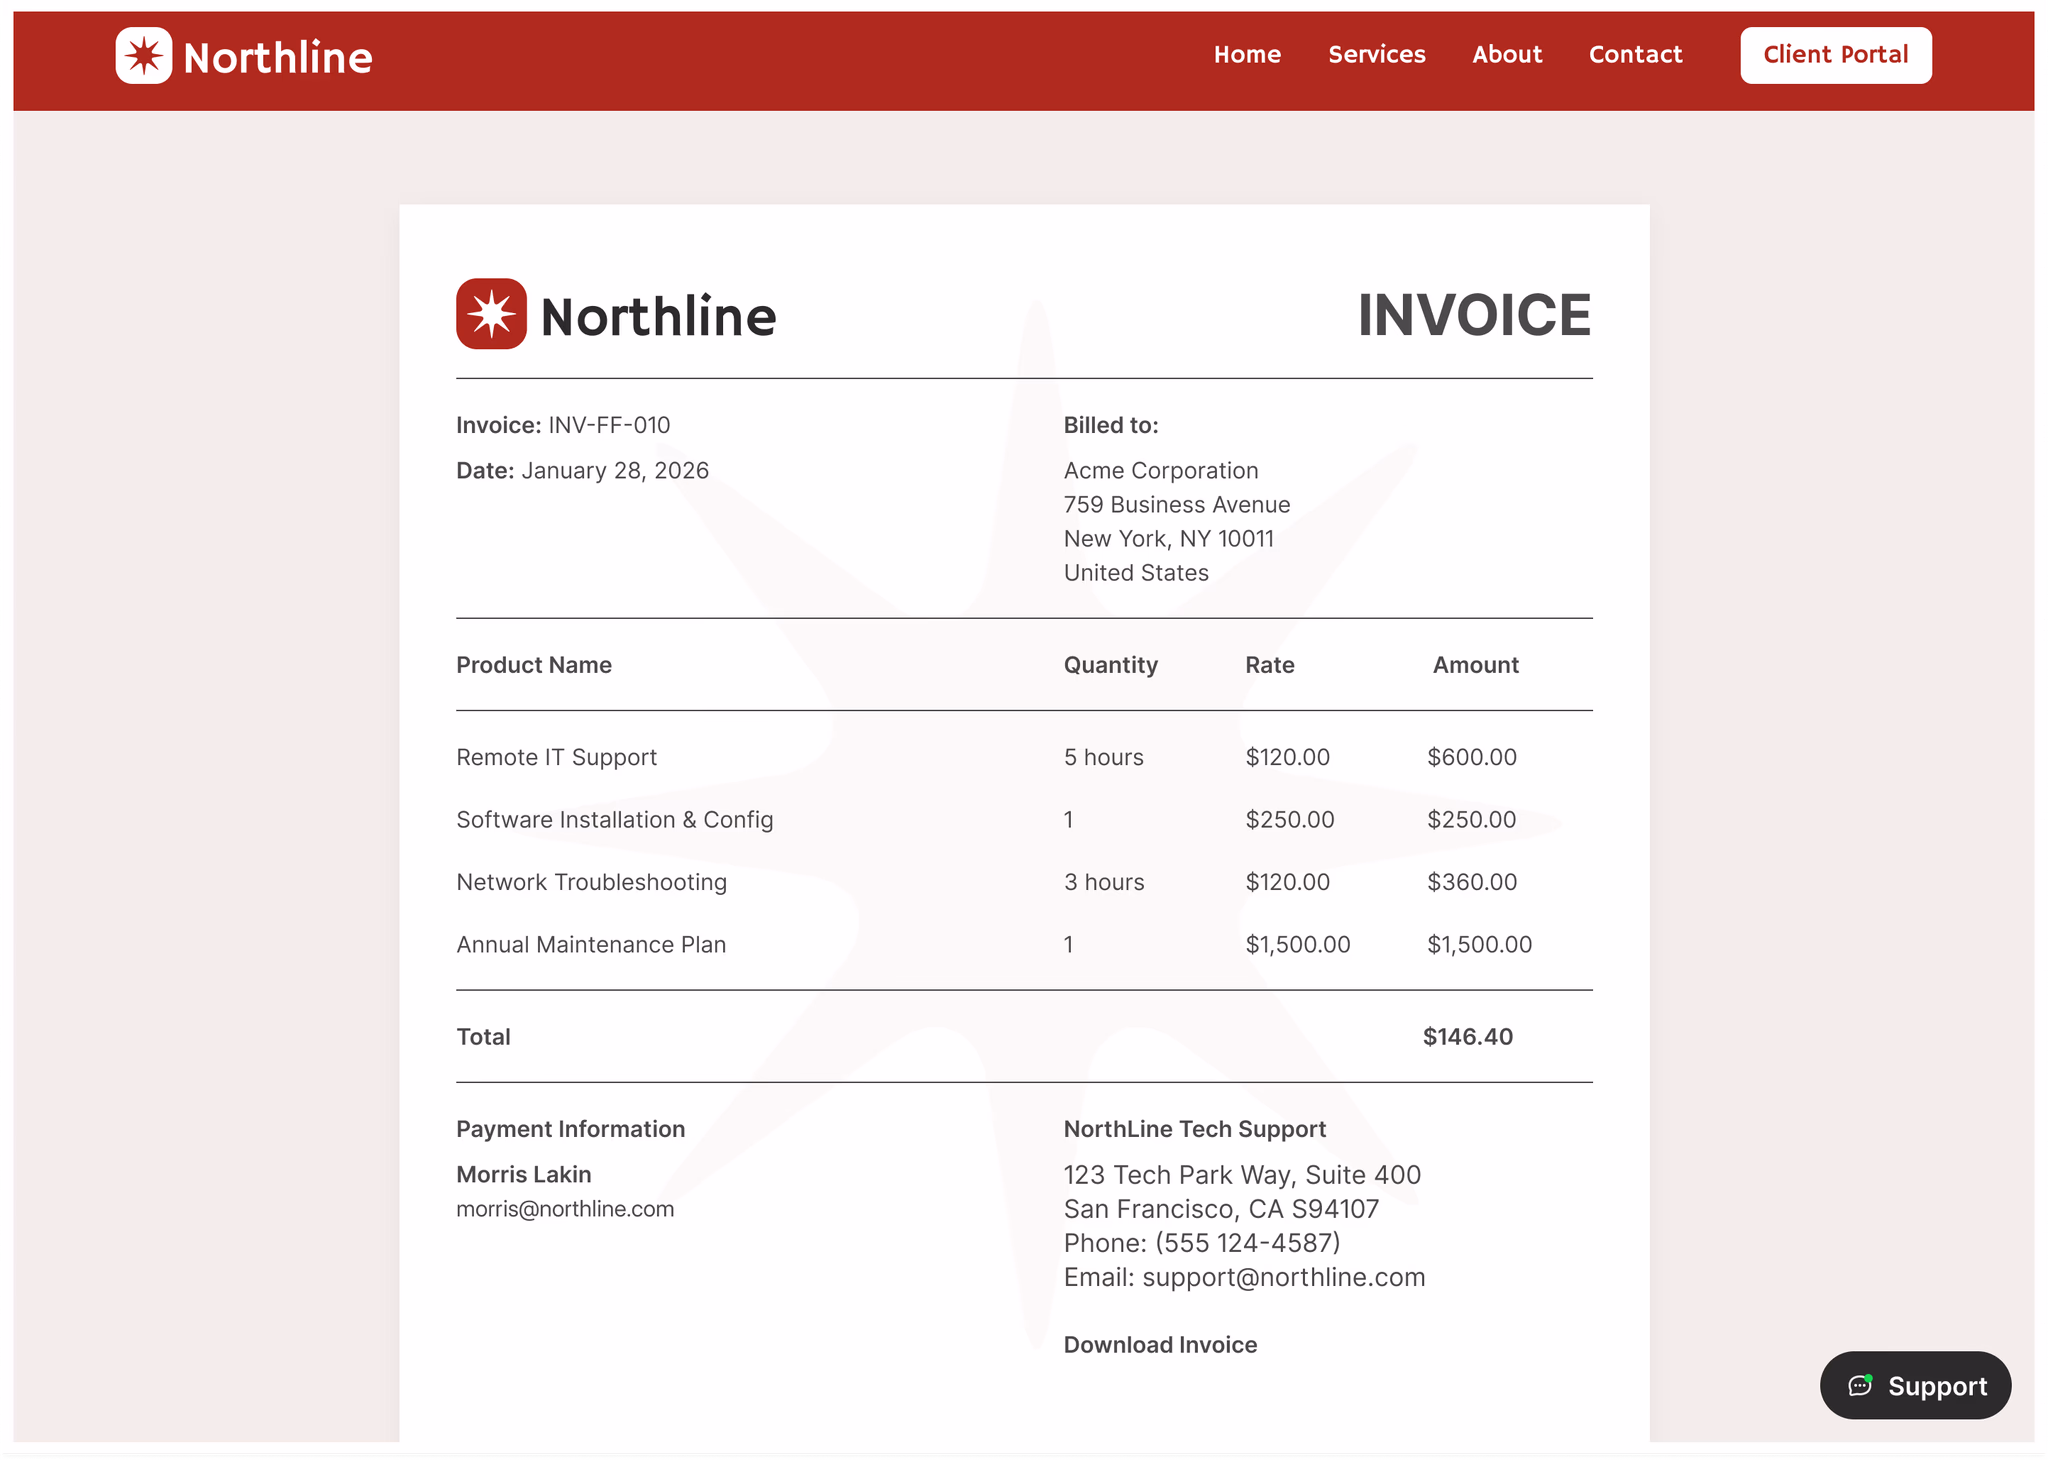
Task: Open the Client Portal button
Action: click(1835, 55)
